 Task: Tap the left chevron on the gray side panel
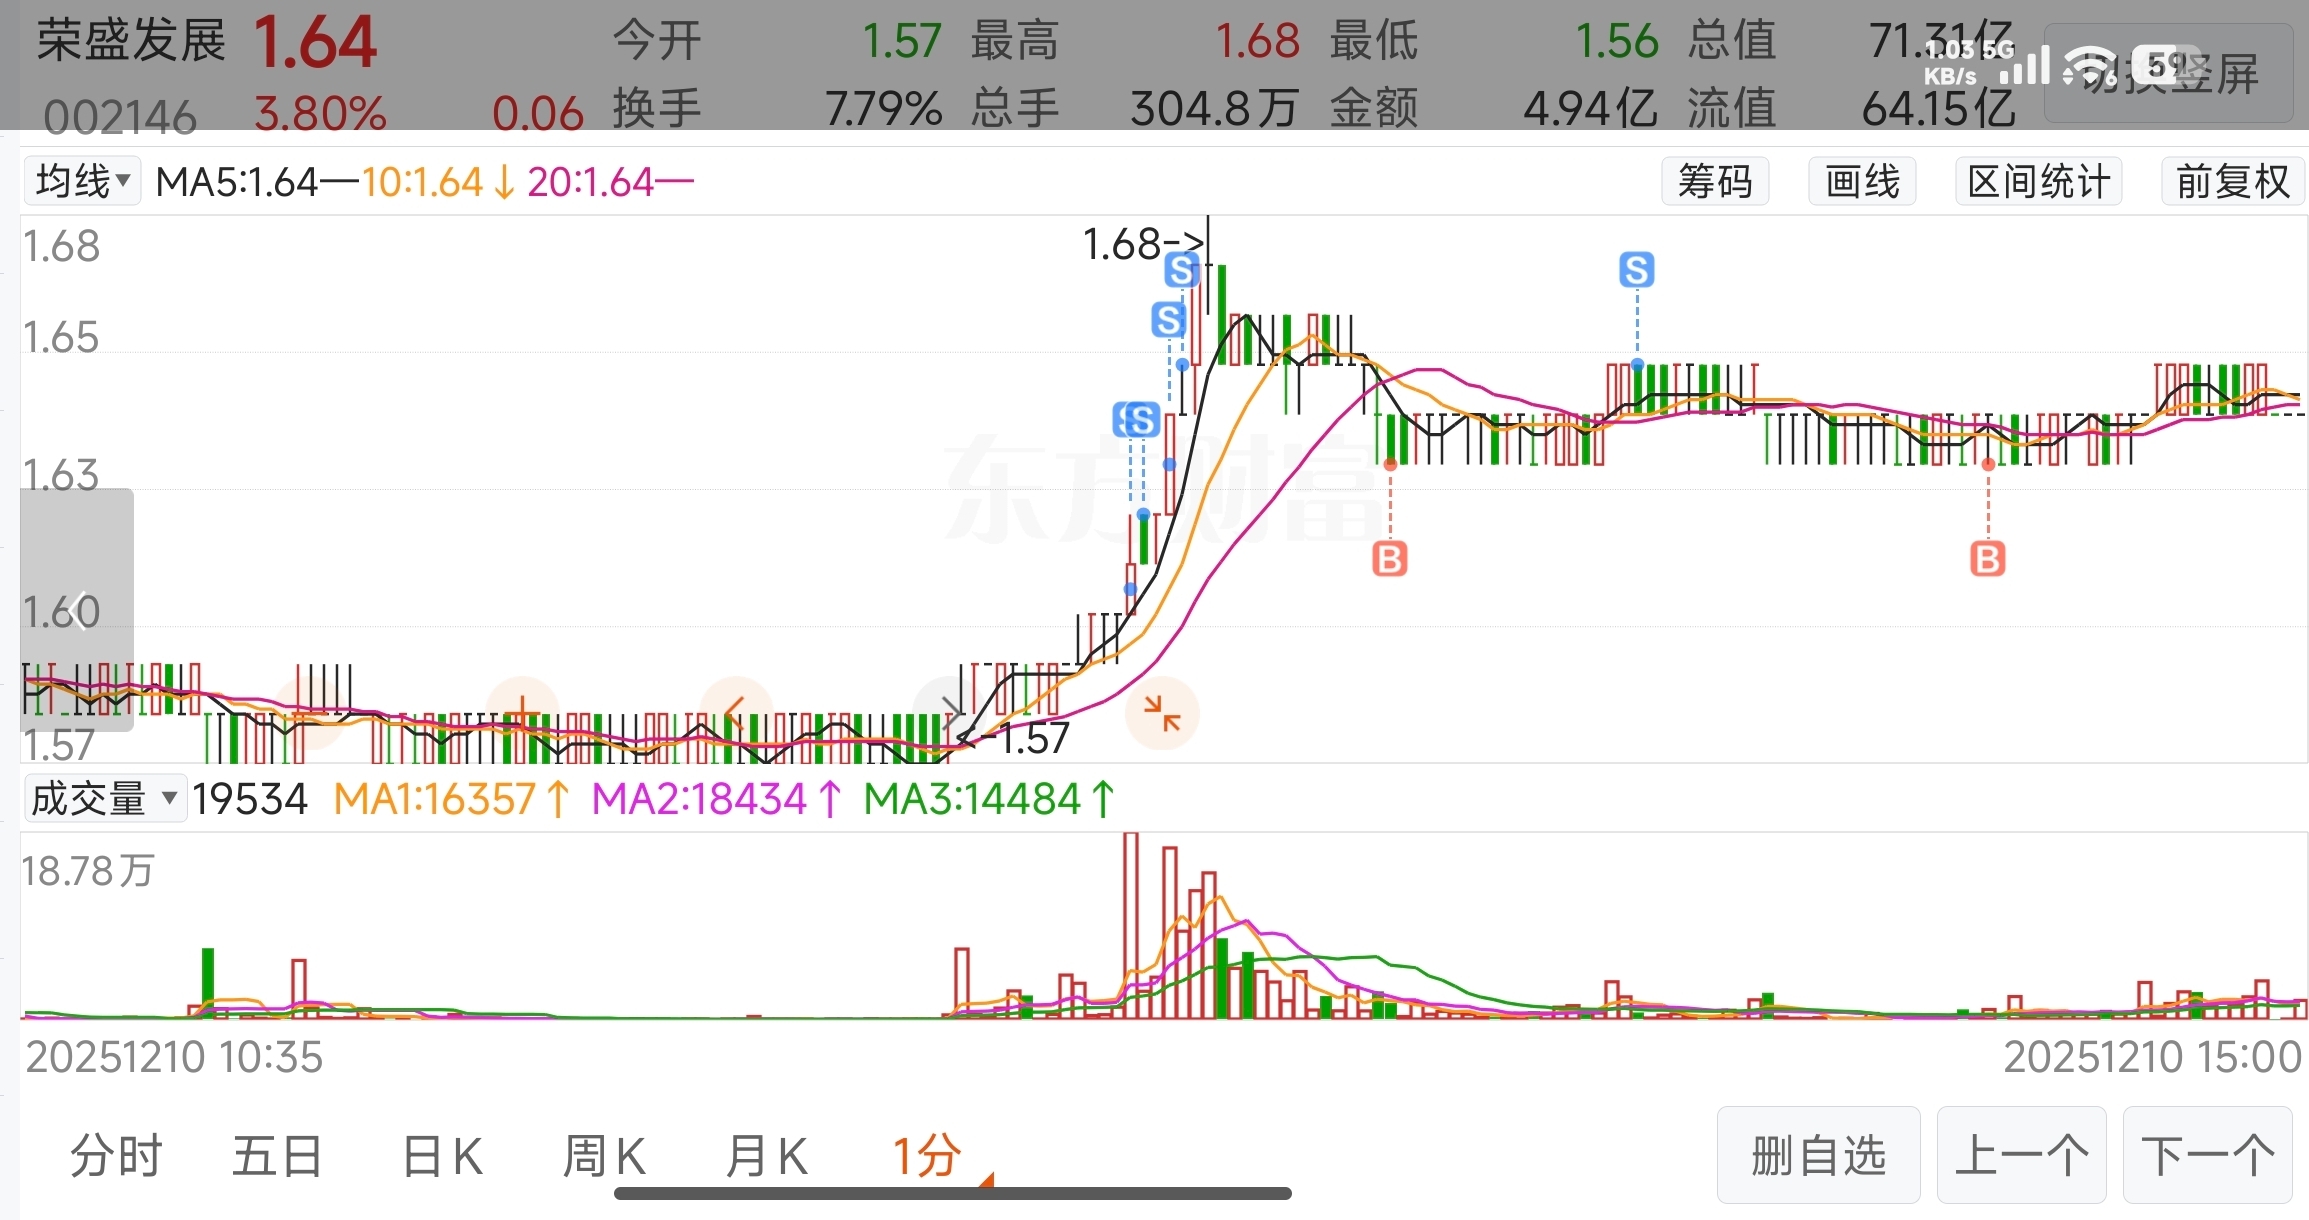77,610
